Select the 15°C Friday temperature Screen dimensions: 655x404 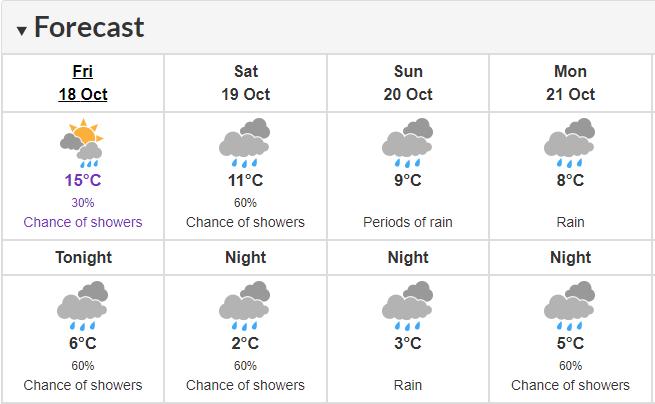[x=83, y=181]
